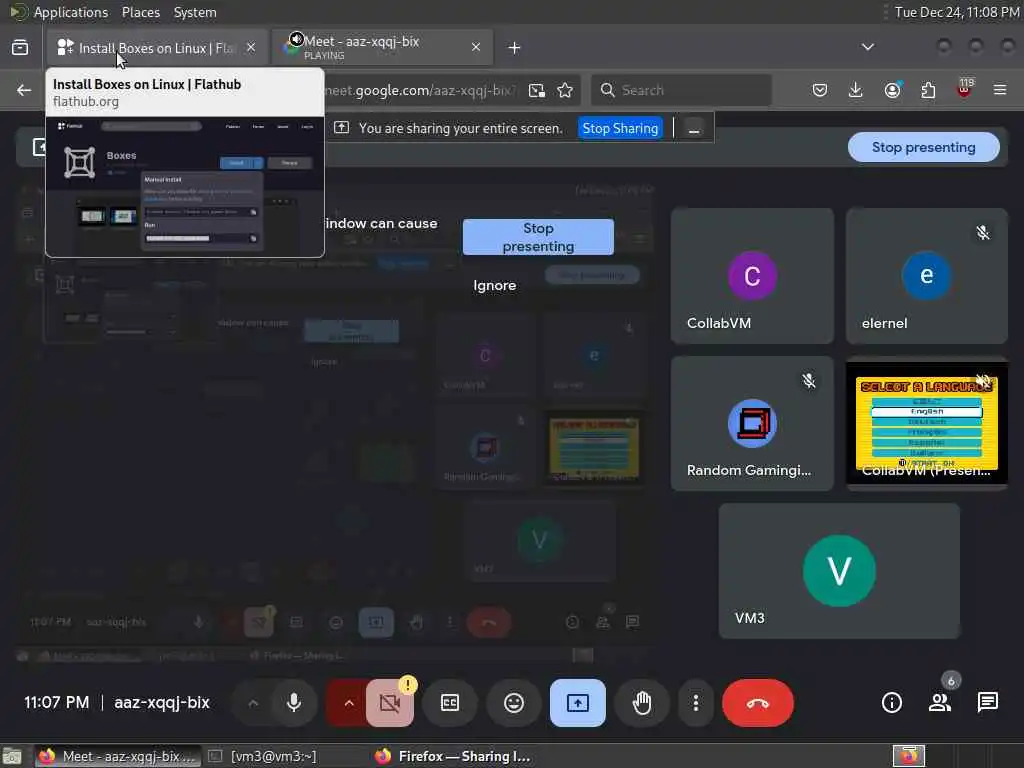
Task: Switch to Firefox Sharing Indicator taskbar item
Action: pos(453,756)
